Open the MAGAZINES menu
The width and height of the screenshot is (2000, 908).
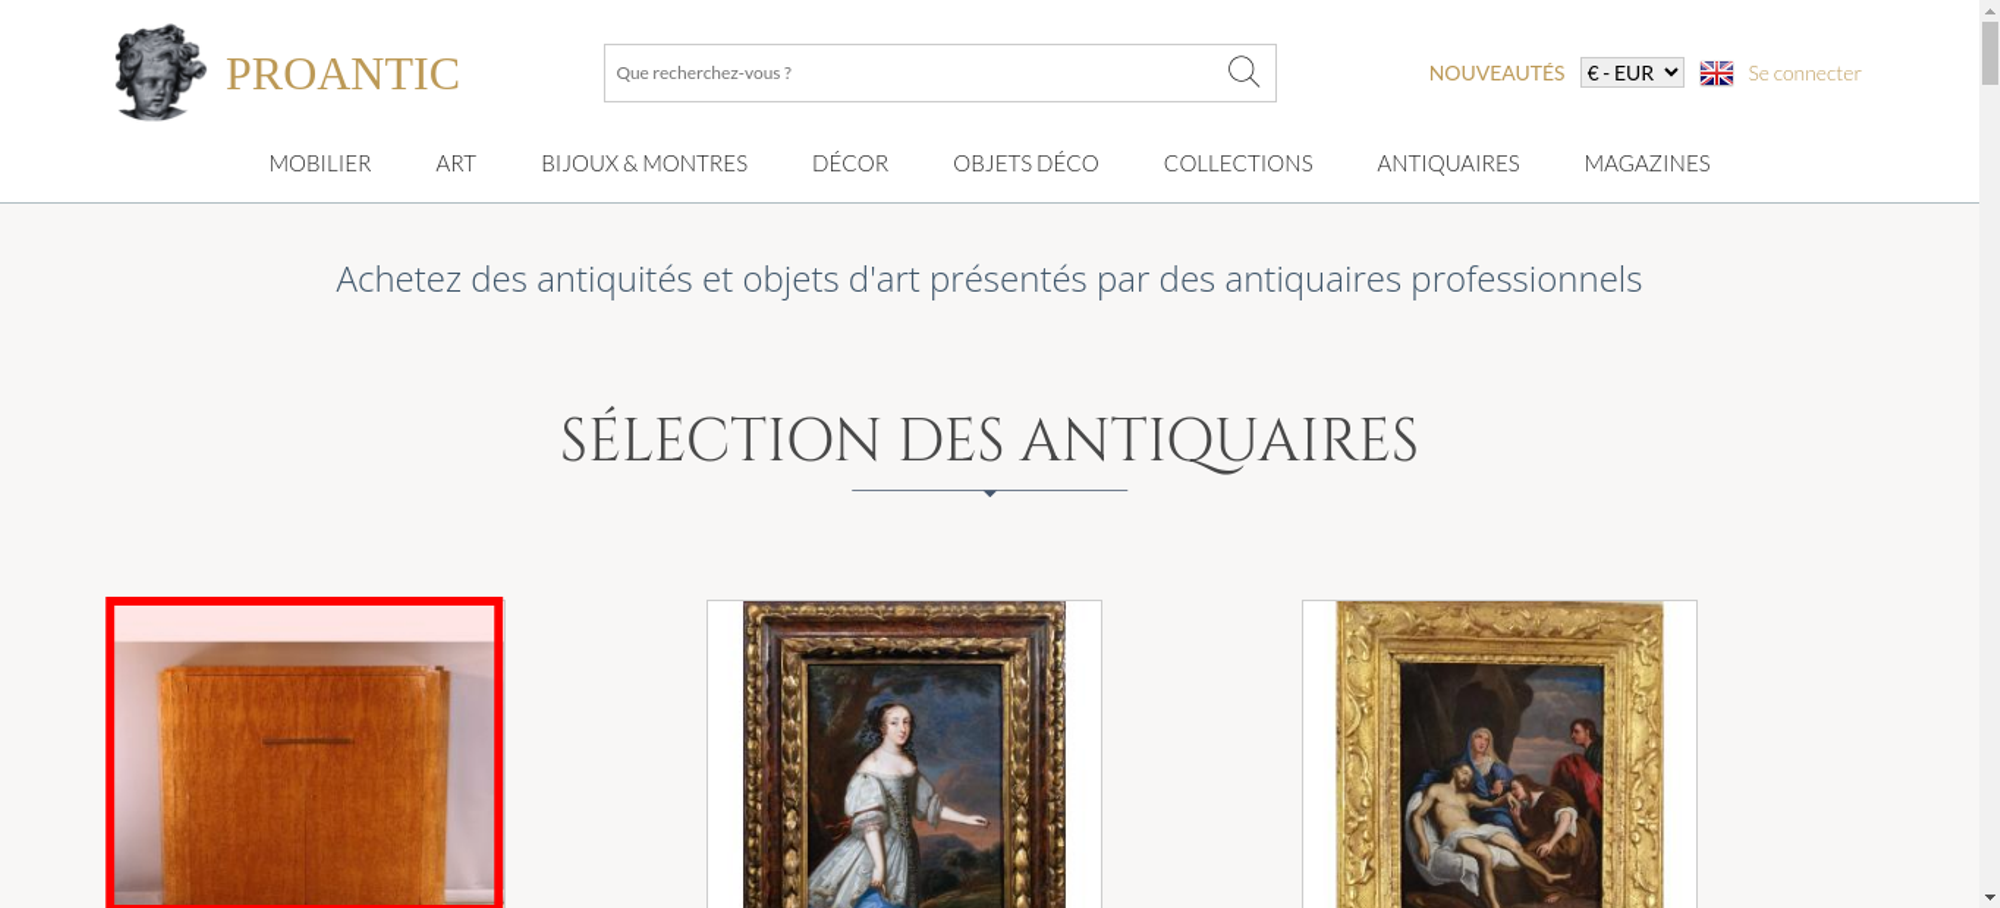click(x=1647, y=163)
